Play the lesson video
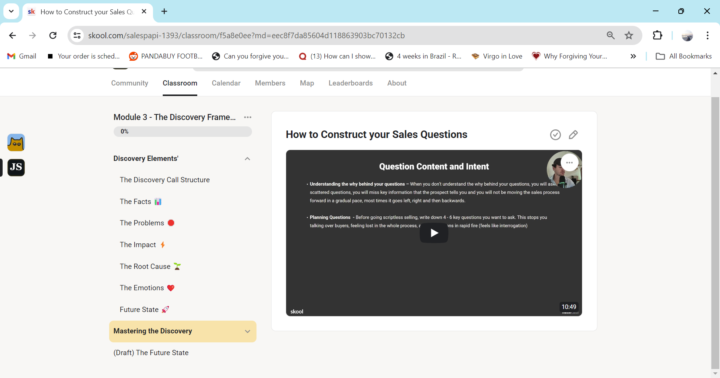 433,233
